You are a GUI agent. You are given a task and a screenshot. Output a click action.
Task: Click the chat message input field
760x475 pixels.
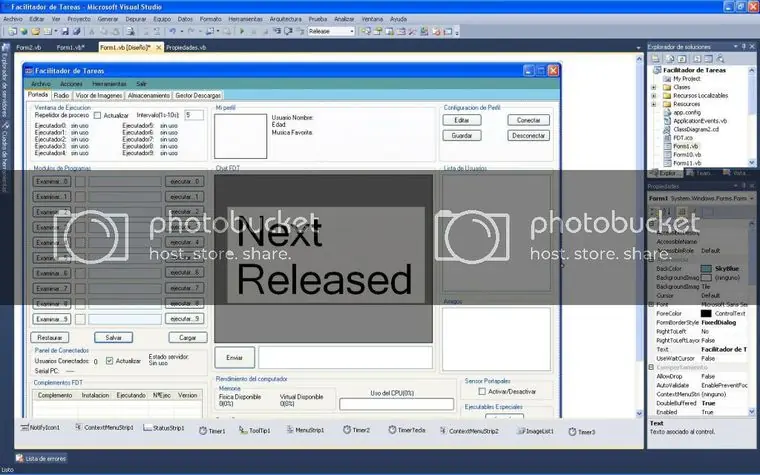[x=346, y=358]
